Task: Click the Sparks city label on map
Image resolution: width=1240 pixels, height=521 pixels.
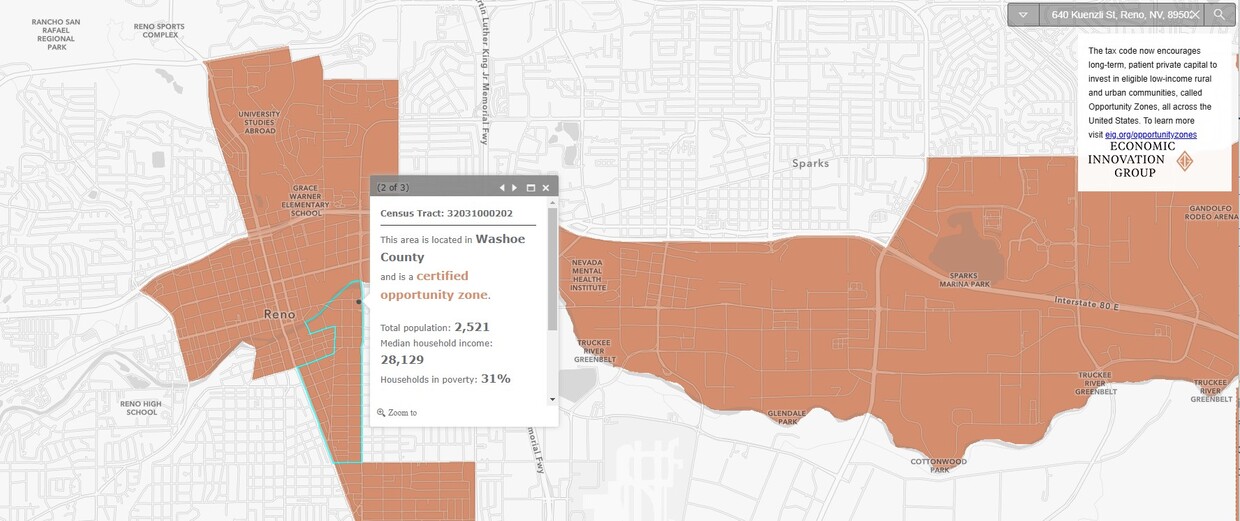Action: [810, 163]
